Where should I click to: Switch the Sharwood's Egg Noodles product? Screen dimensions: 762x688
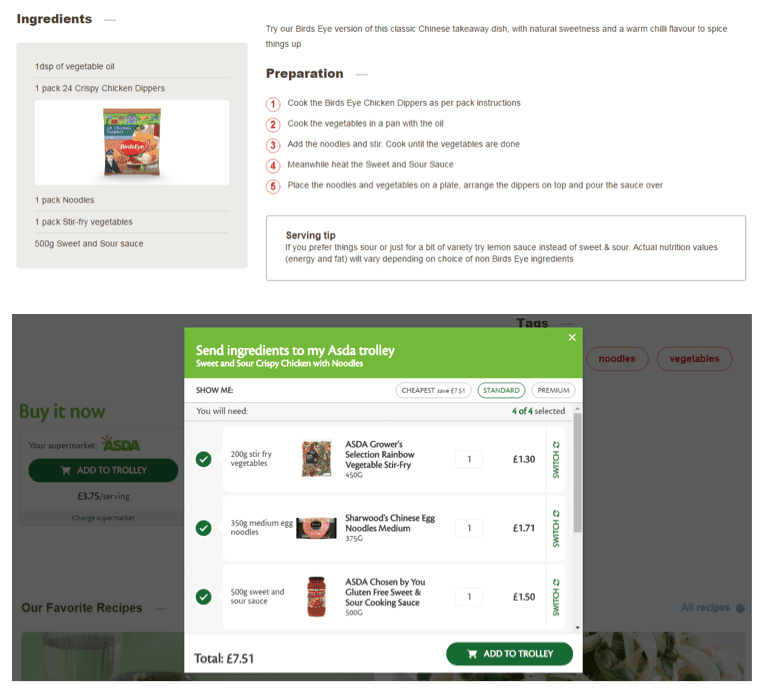coord(556,528)
